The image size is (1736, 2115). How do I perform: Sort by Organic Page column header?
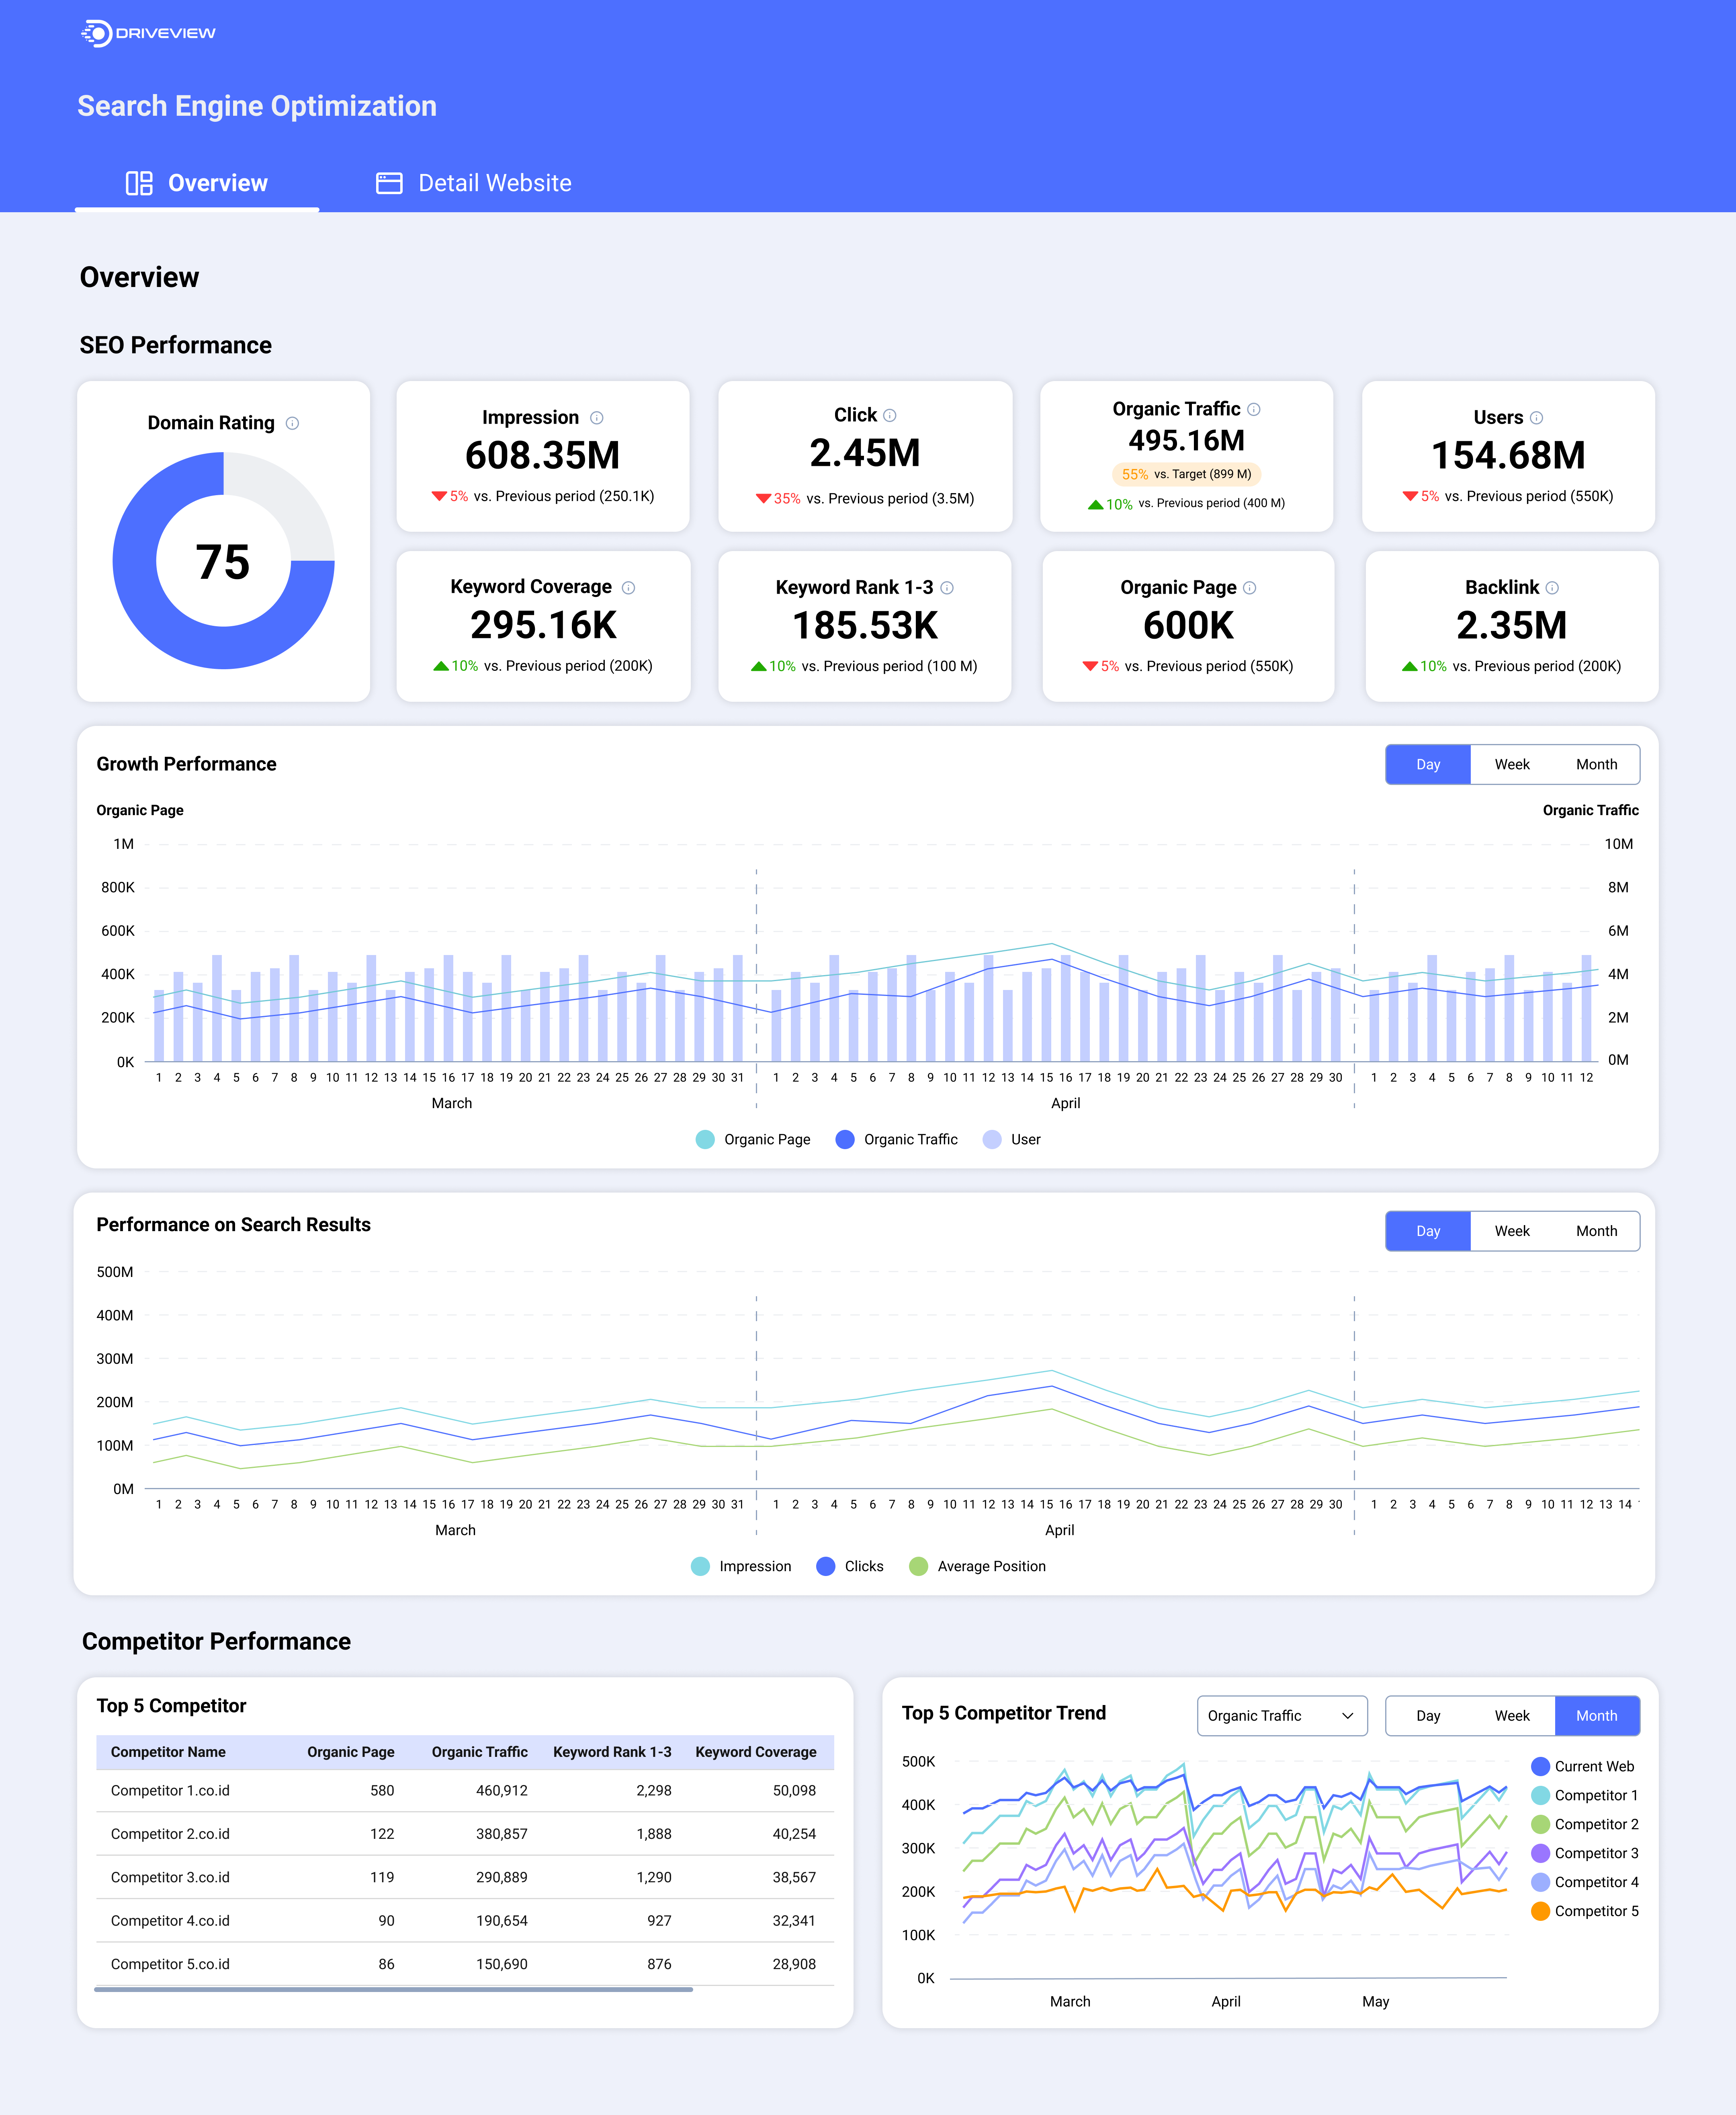pos(350,1752)
